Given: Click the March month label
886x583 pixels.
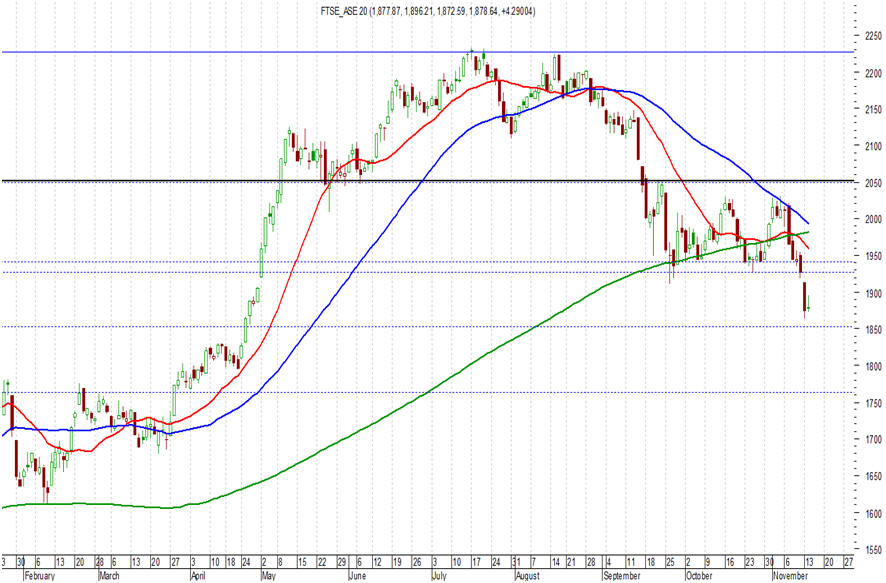Looking at the screenshot, I should pyautogui.click(x=110, y=576).
